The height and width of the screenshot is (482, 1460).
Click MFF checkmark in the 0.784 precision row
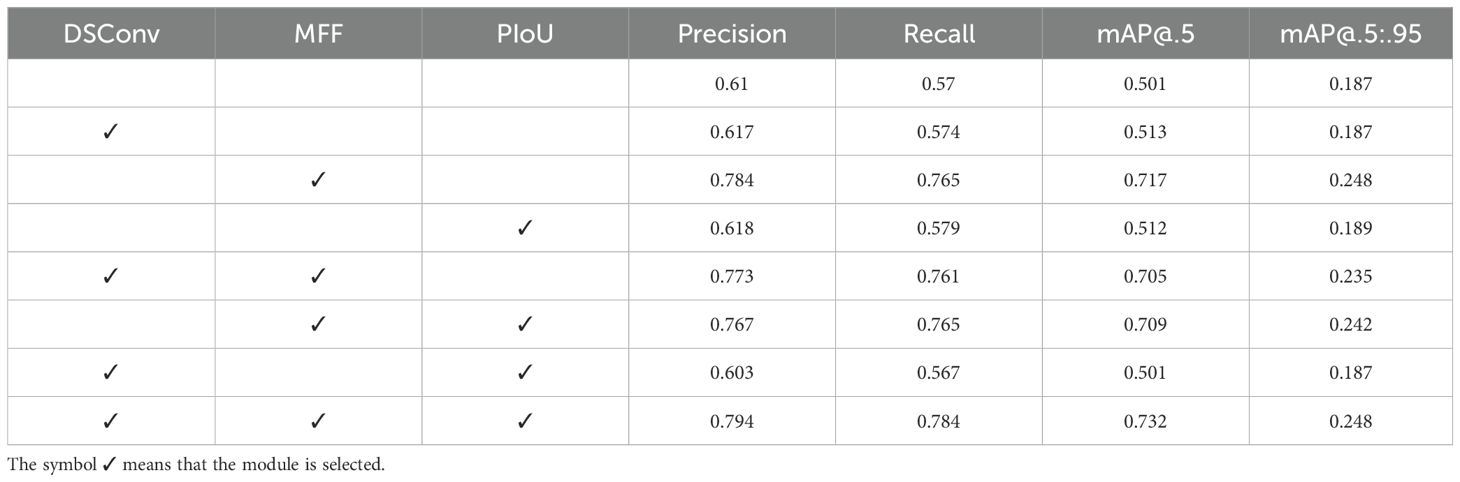click(x=318, y=180)
